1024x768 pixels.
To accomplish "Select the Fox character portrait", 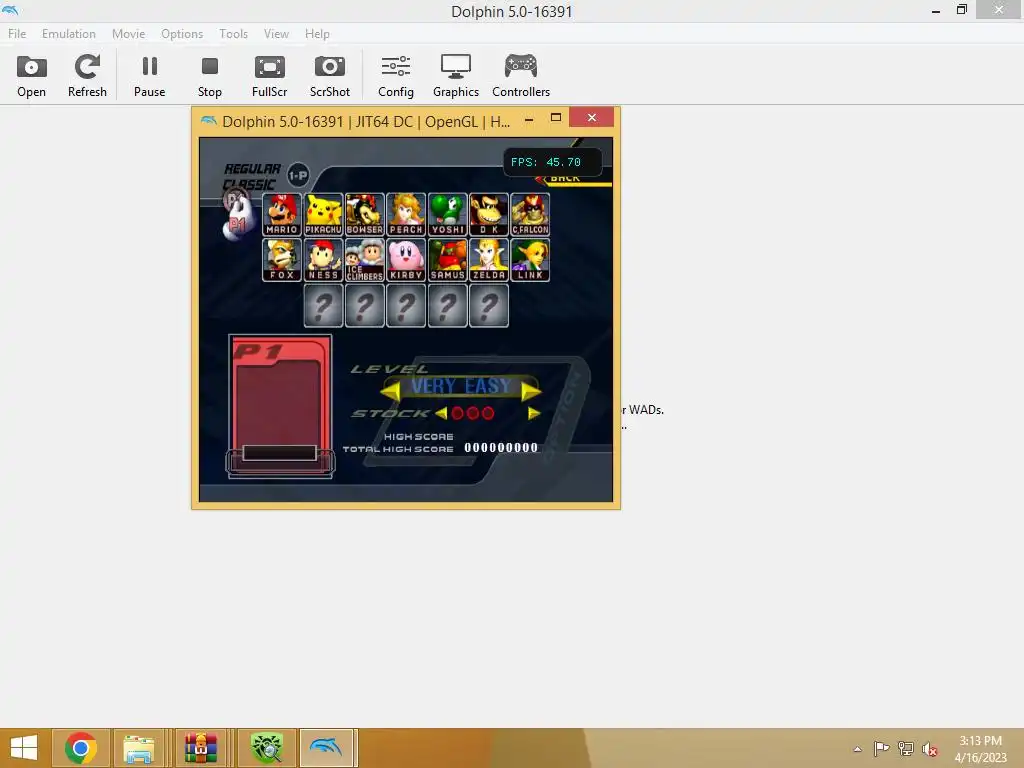I will [282, 260].
